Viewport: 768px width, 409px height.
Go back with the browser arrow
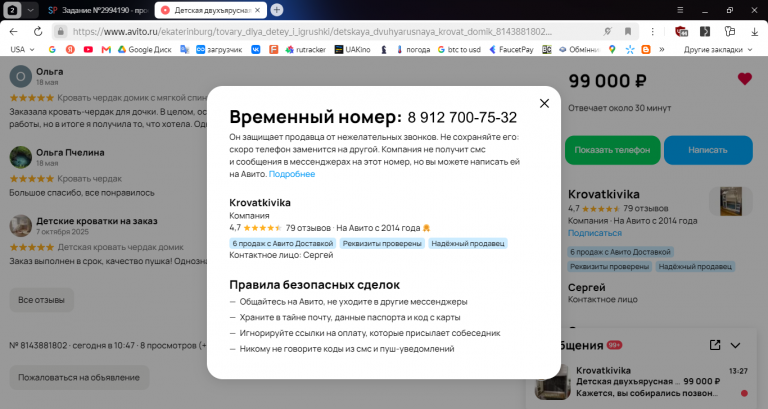pyautogui.click(x=13, y=31)
